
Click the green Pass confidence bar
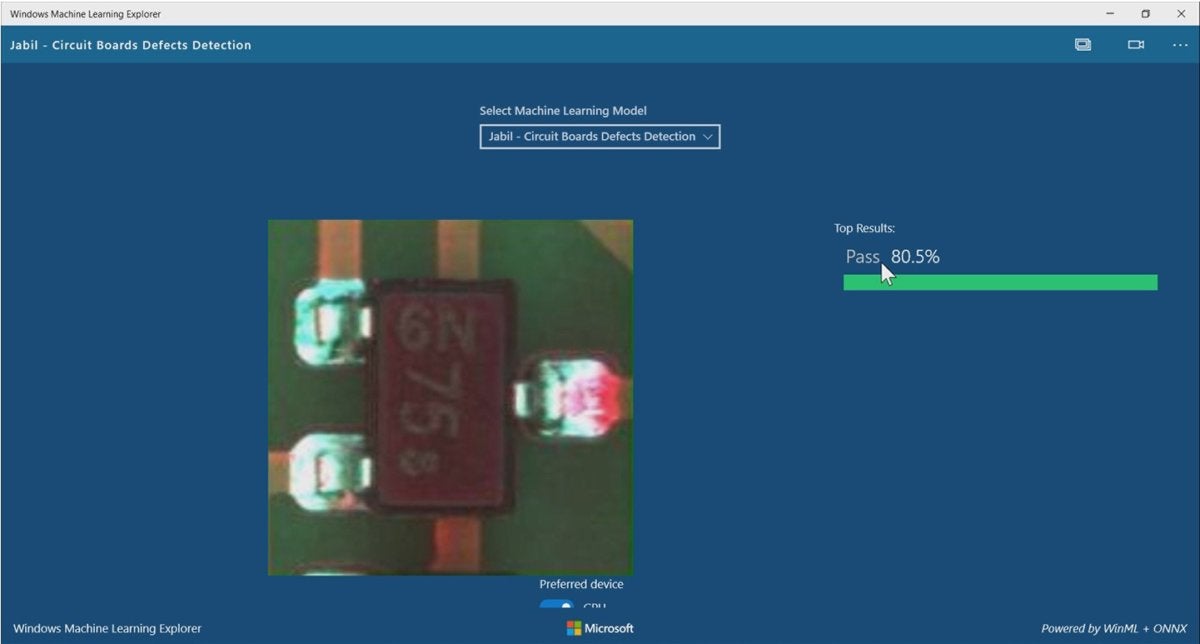(1000, 283)
